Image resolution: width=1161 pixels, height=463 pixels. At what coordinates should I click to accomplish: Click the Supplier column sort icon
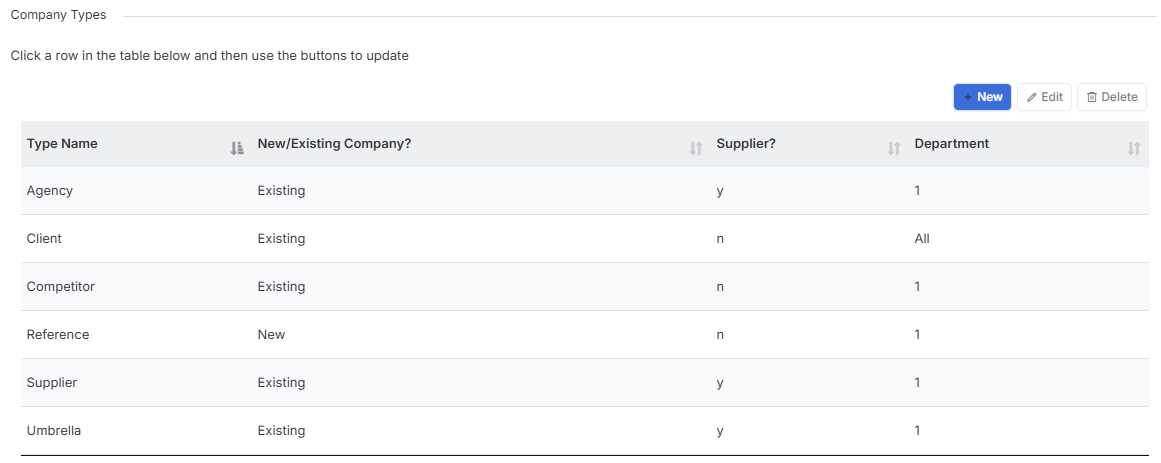coord(894,148)
